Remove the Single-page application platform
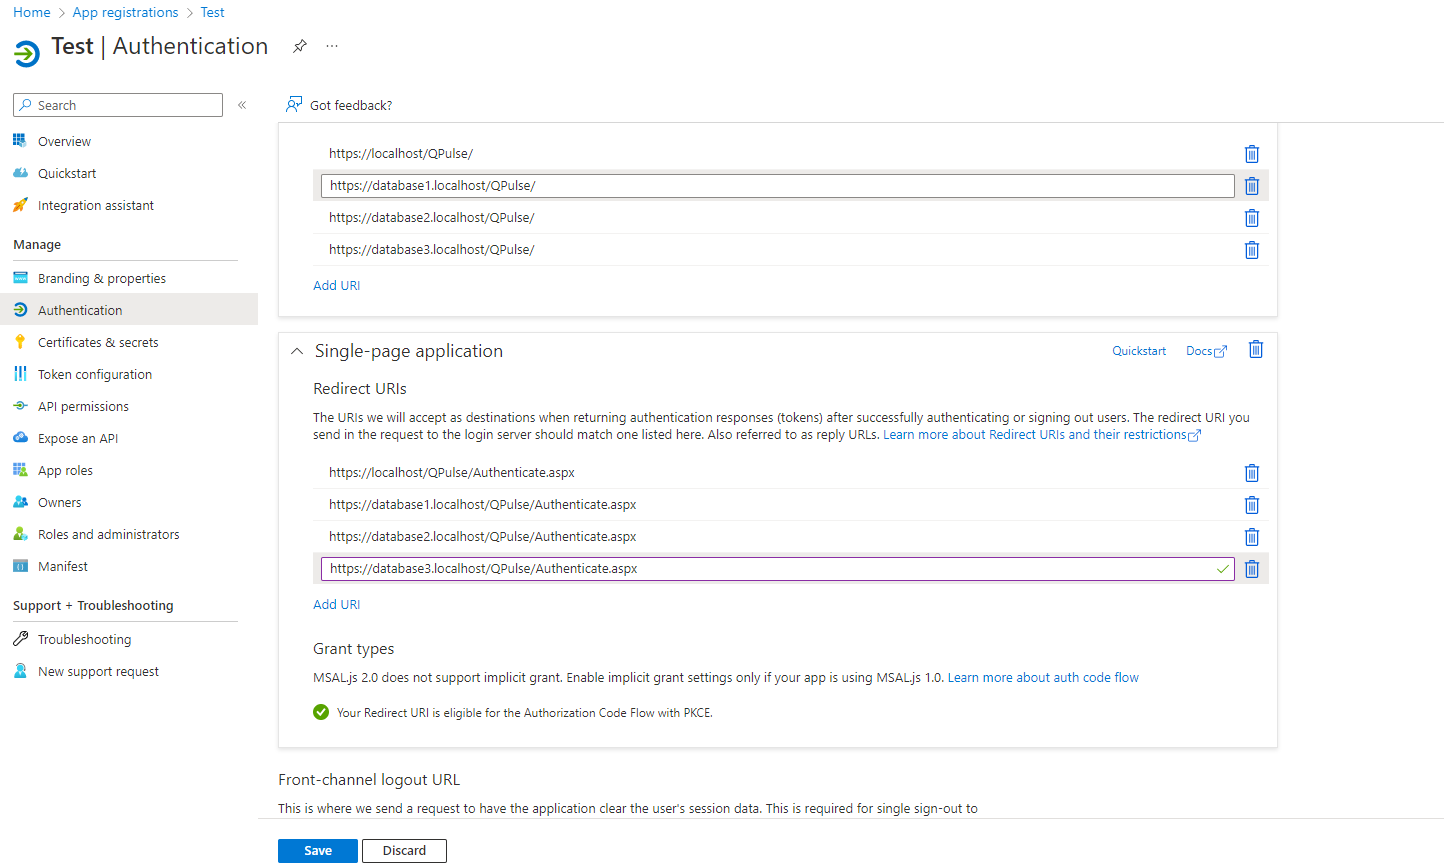 [1256, 350]
